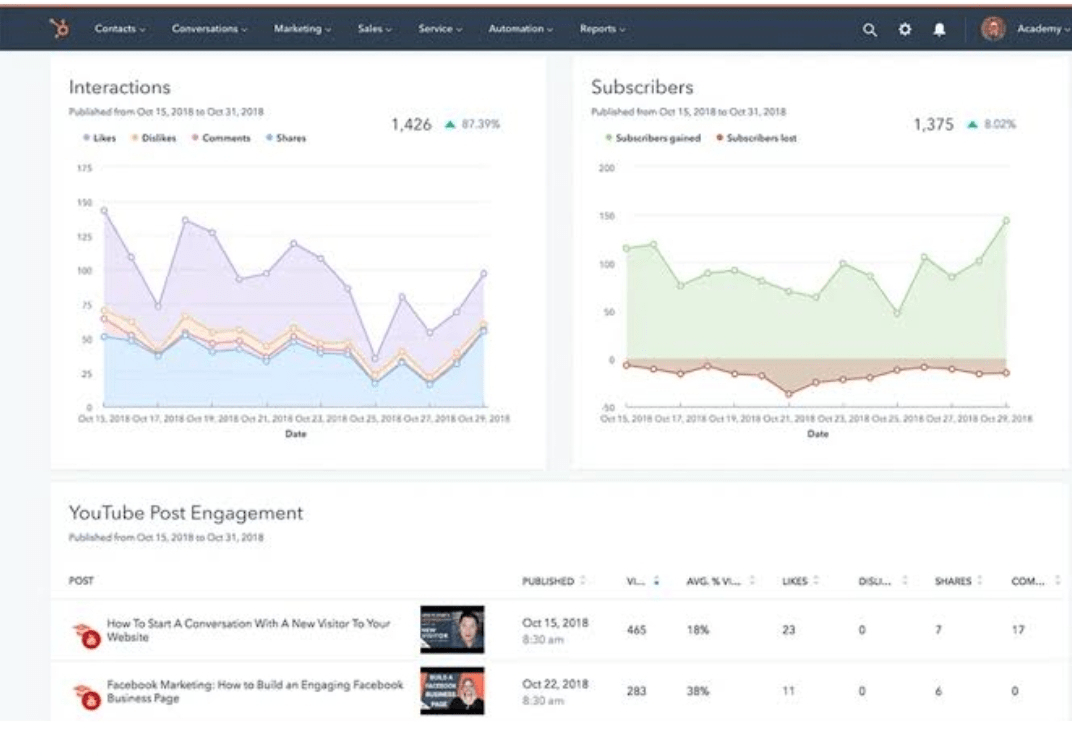Screen dimensions: 1072x756
Task: Open the How To Start A Conversation post link
Action: pos(250,630)
